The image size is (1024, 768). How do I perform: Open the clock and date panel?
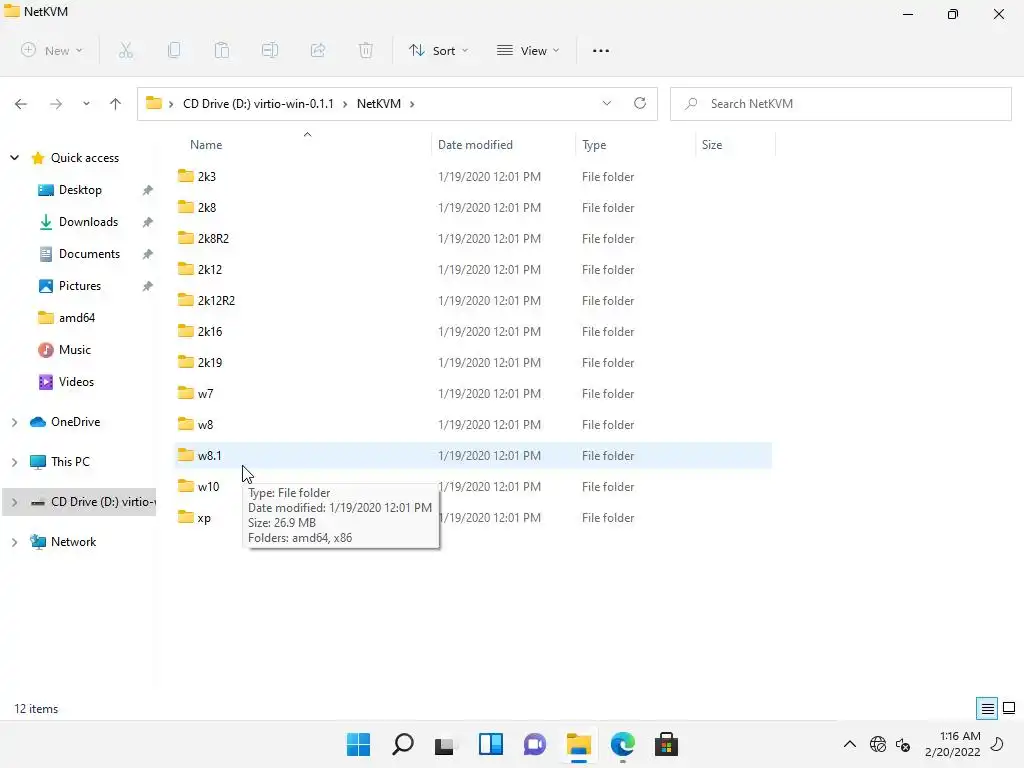952,744
